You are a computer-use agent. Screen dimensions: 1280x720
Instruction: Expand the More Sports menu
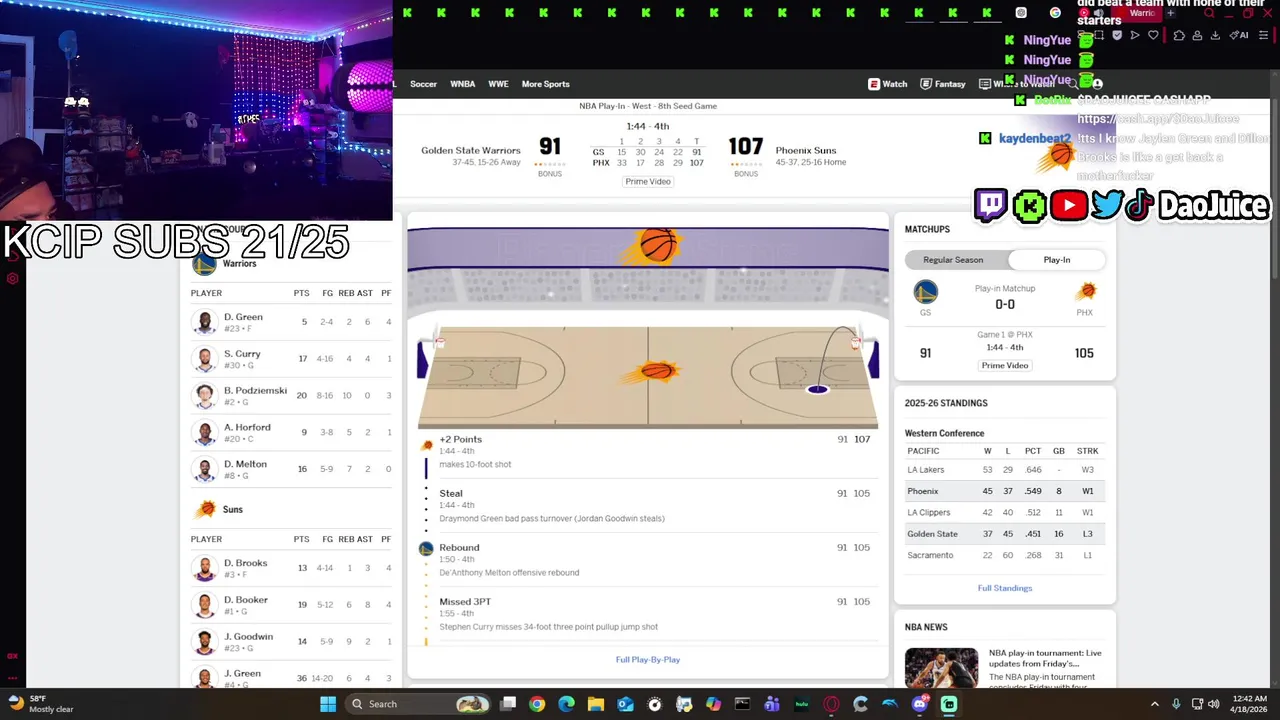[545, 84]
